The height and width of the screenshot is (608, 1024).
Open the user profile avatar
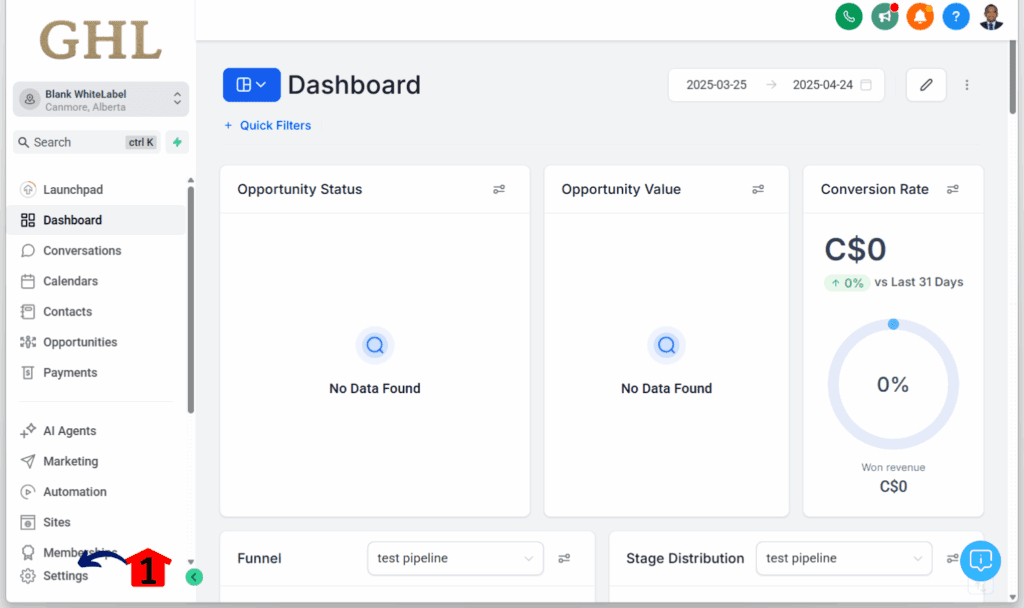point(991,16)
